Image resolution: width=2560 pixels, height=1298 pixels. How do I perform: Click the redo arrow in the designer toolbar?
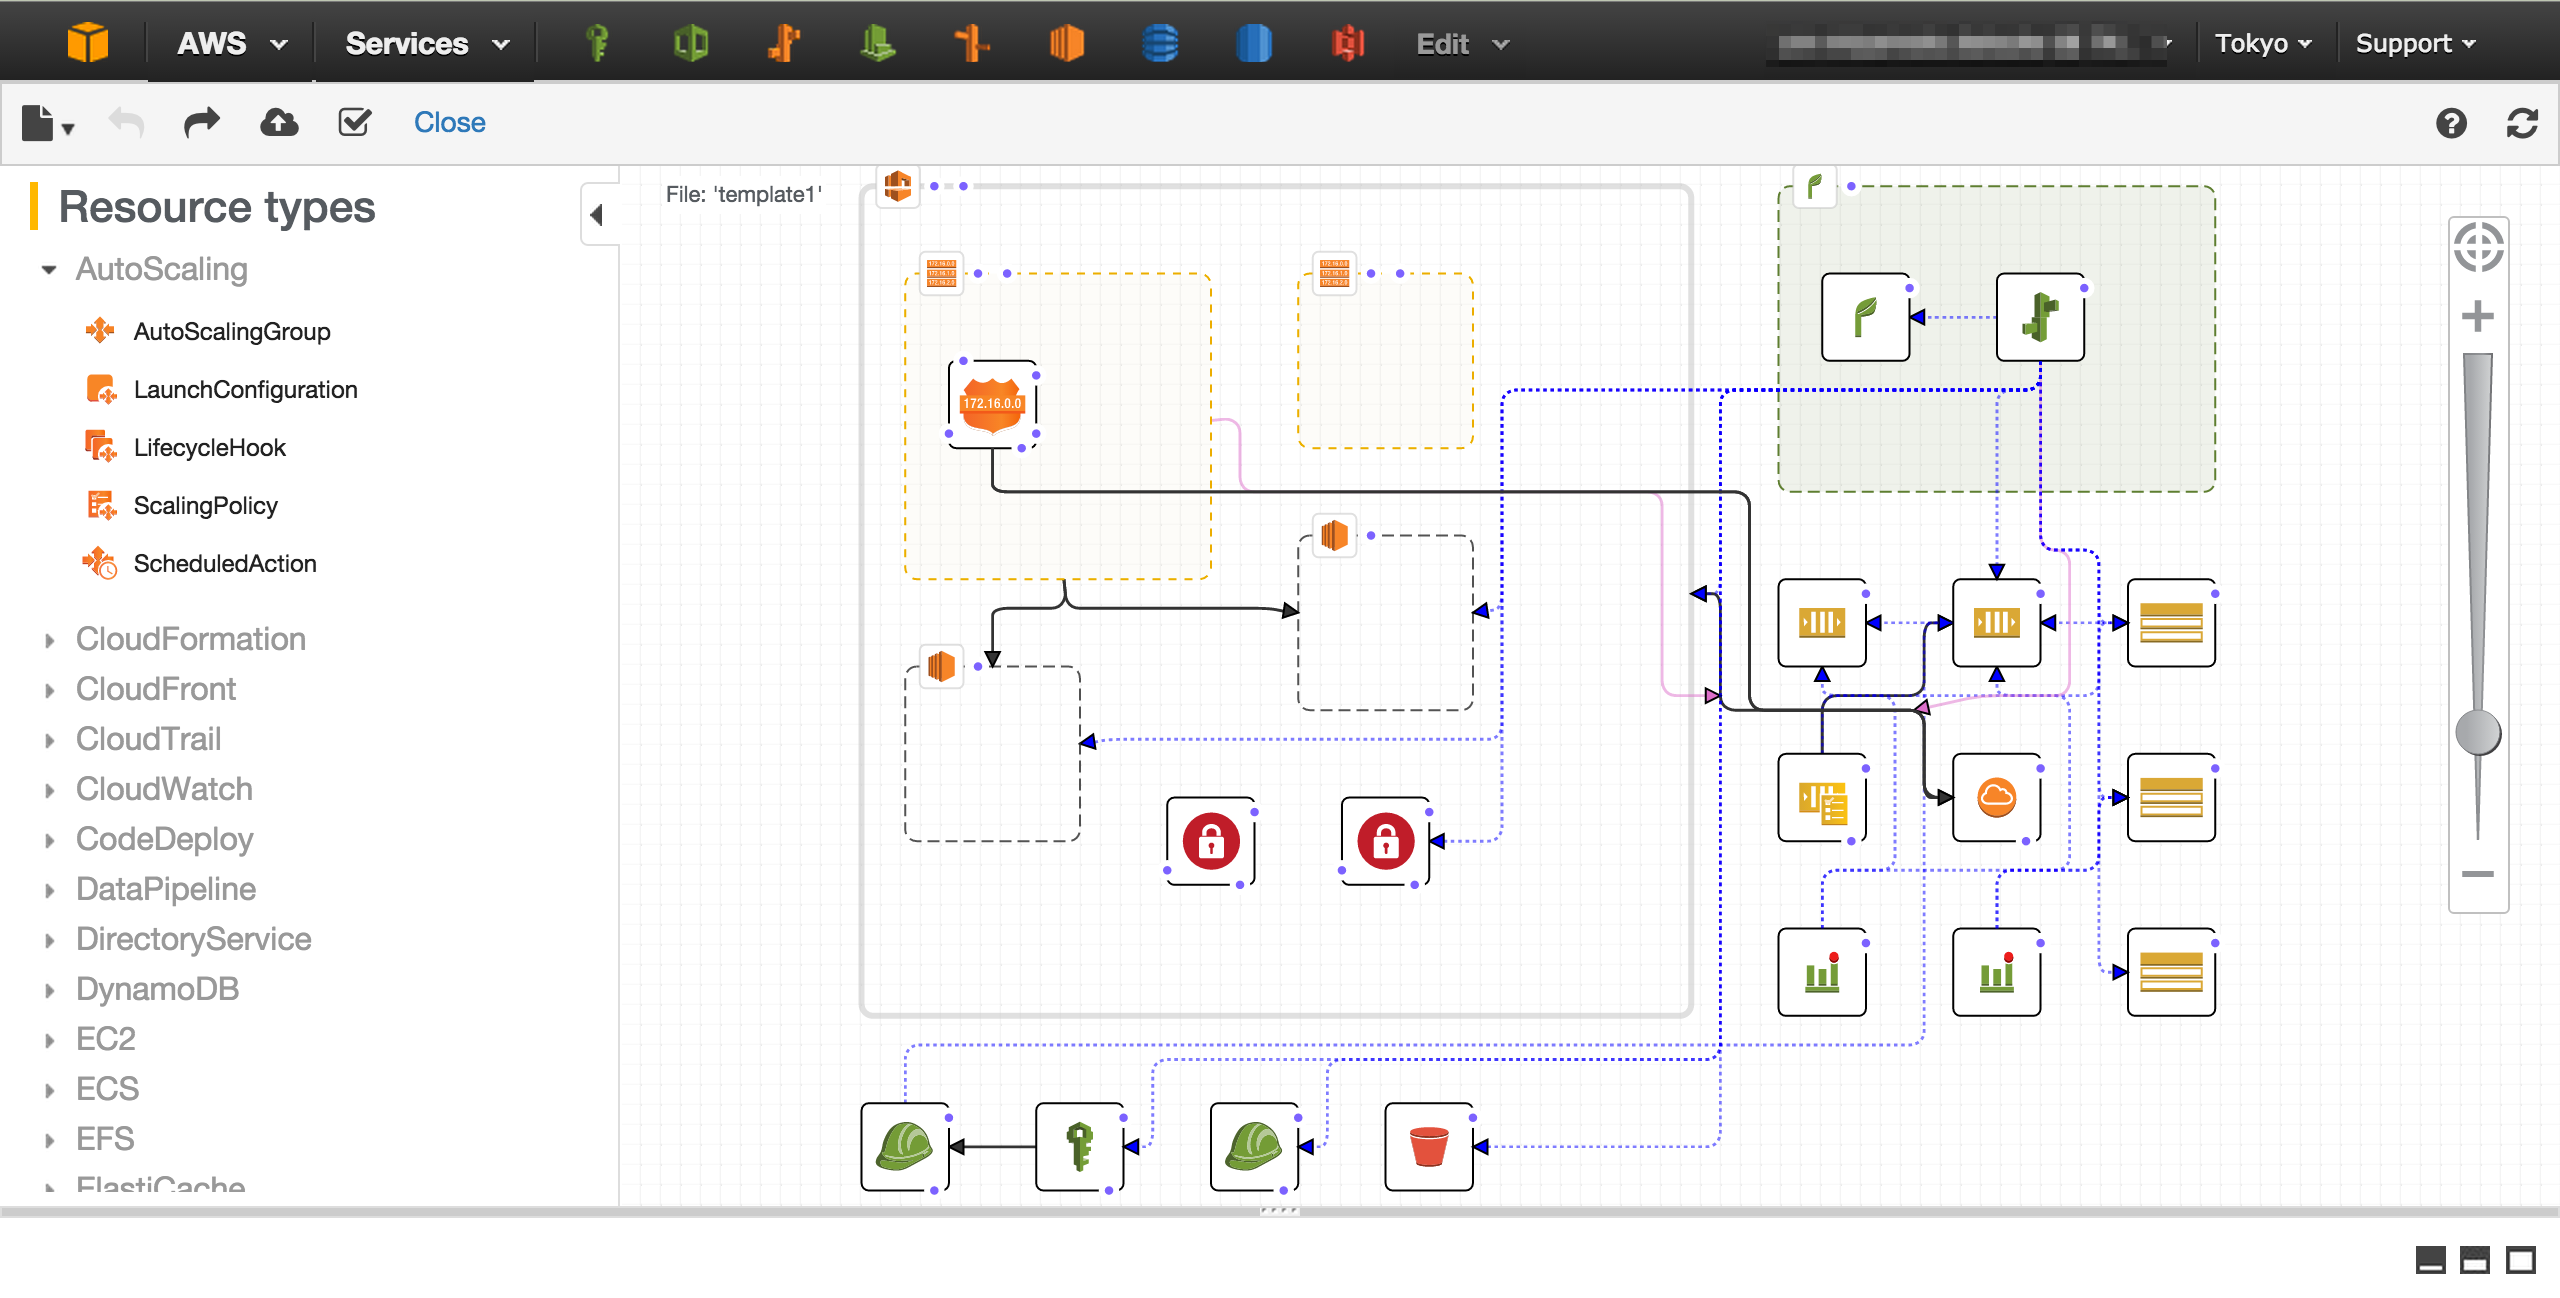[x=202, y=123]
